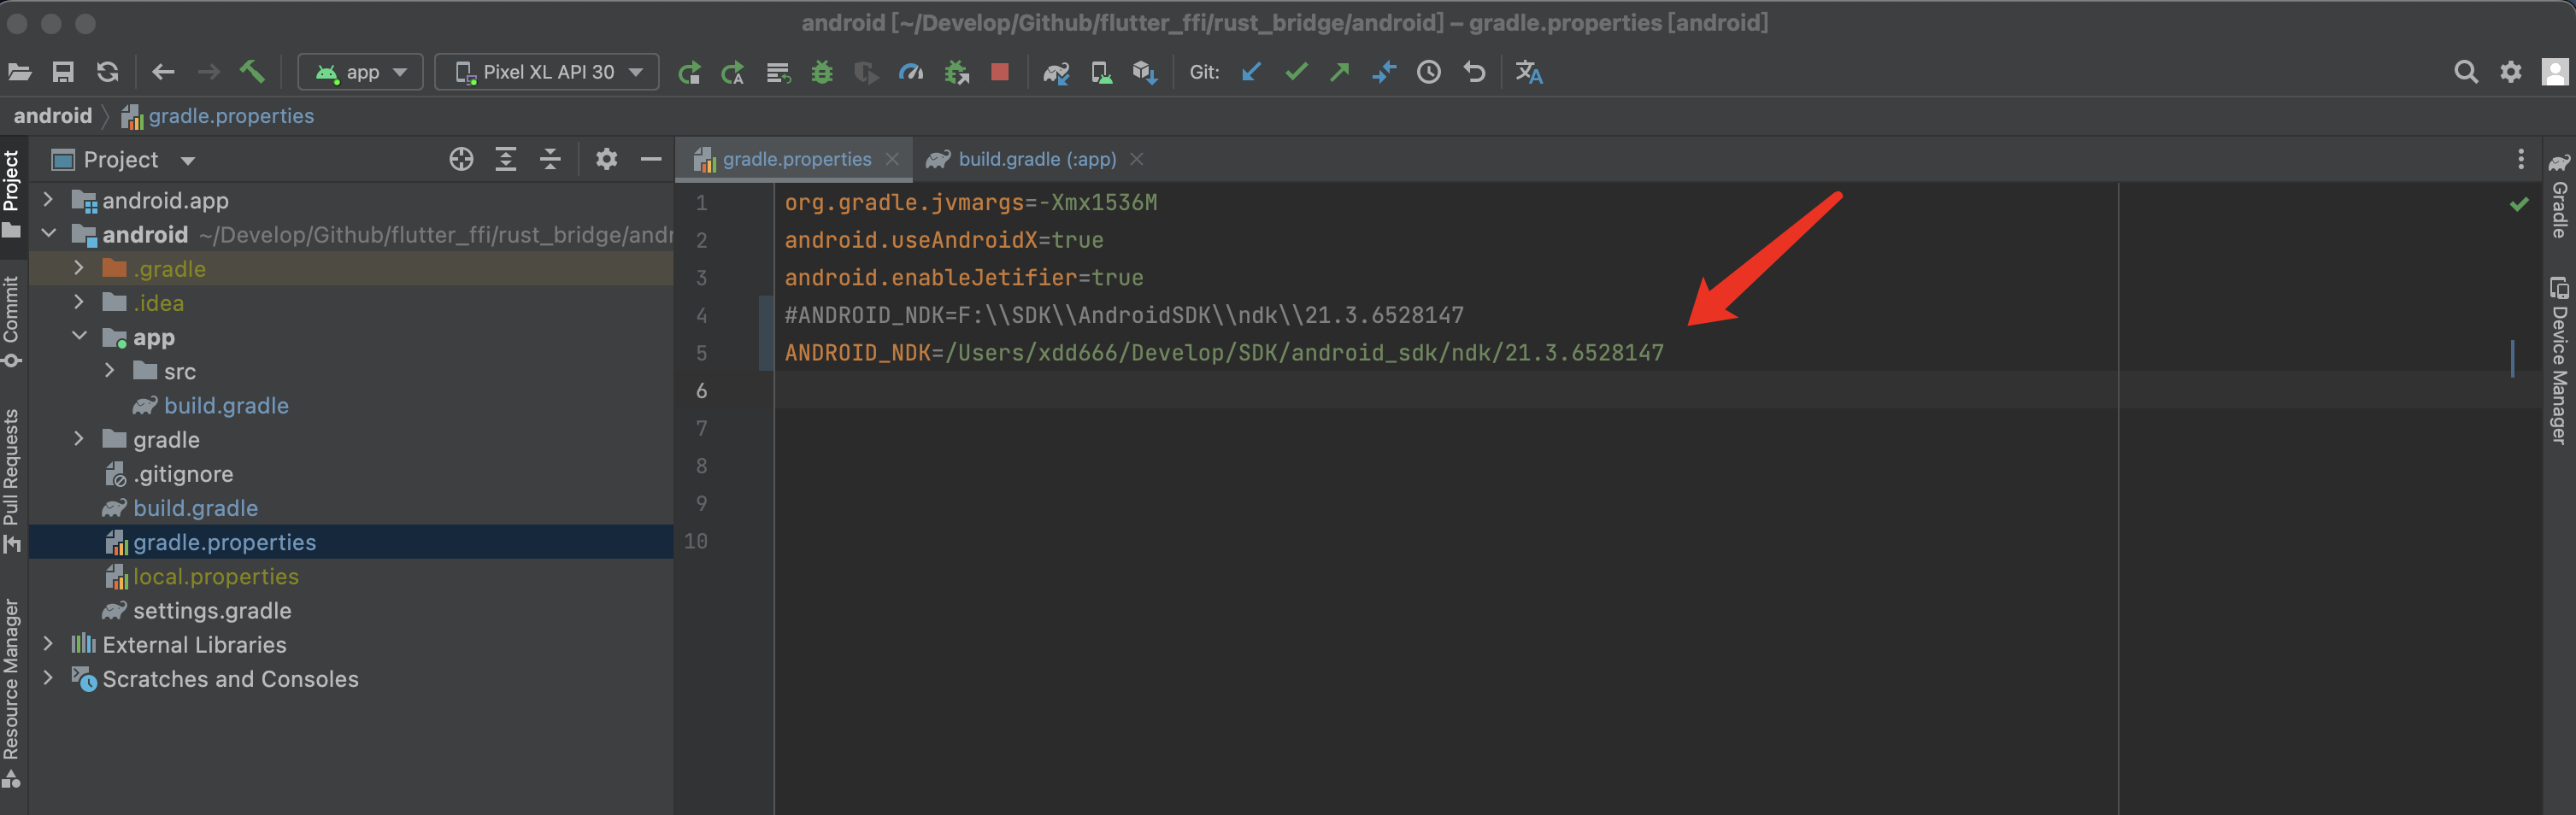
Task: Click the android breadcrumb
Action: pos(52,116)
